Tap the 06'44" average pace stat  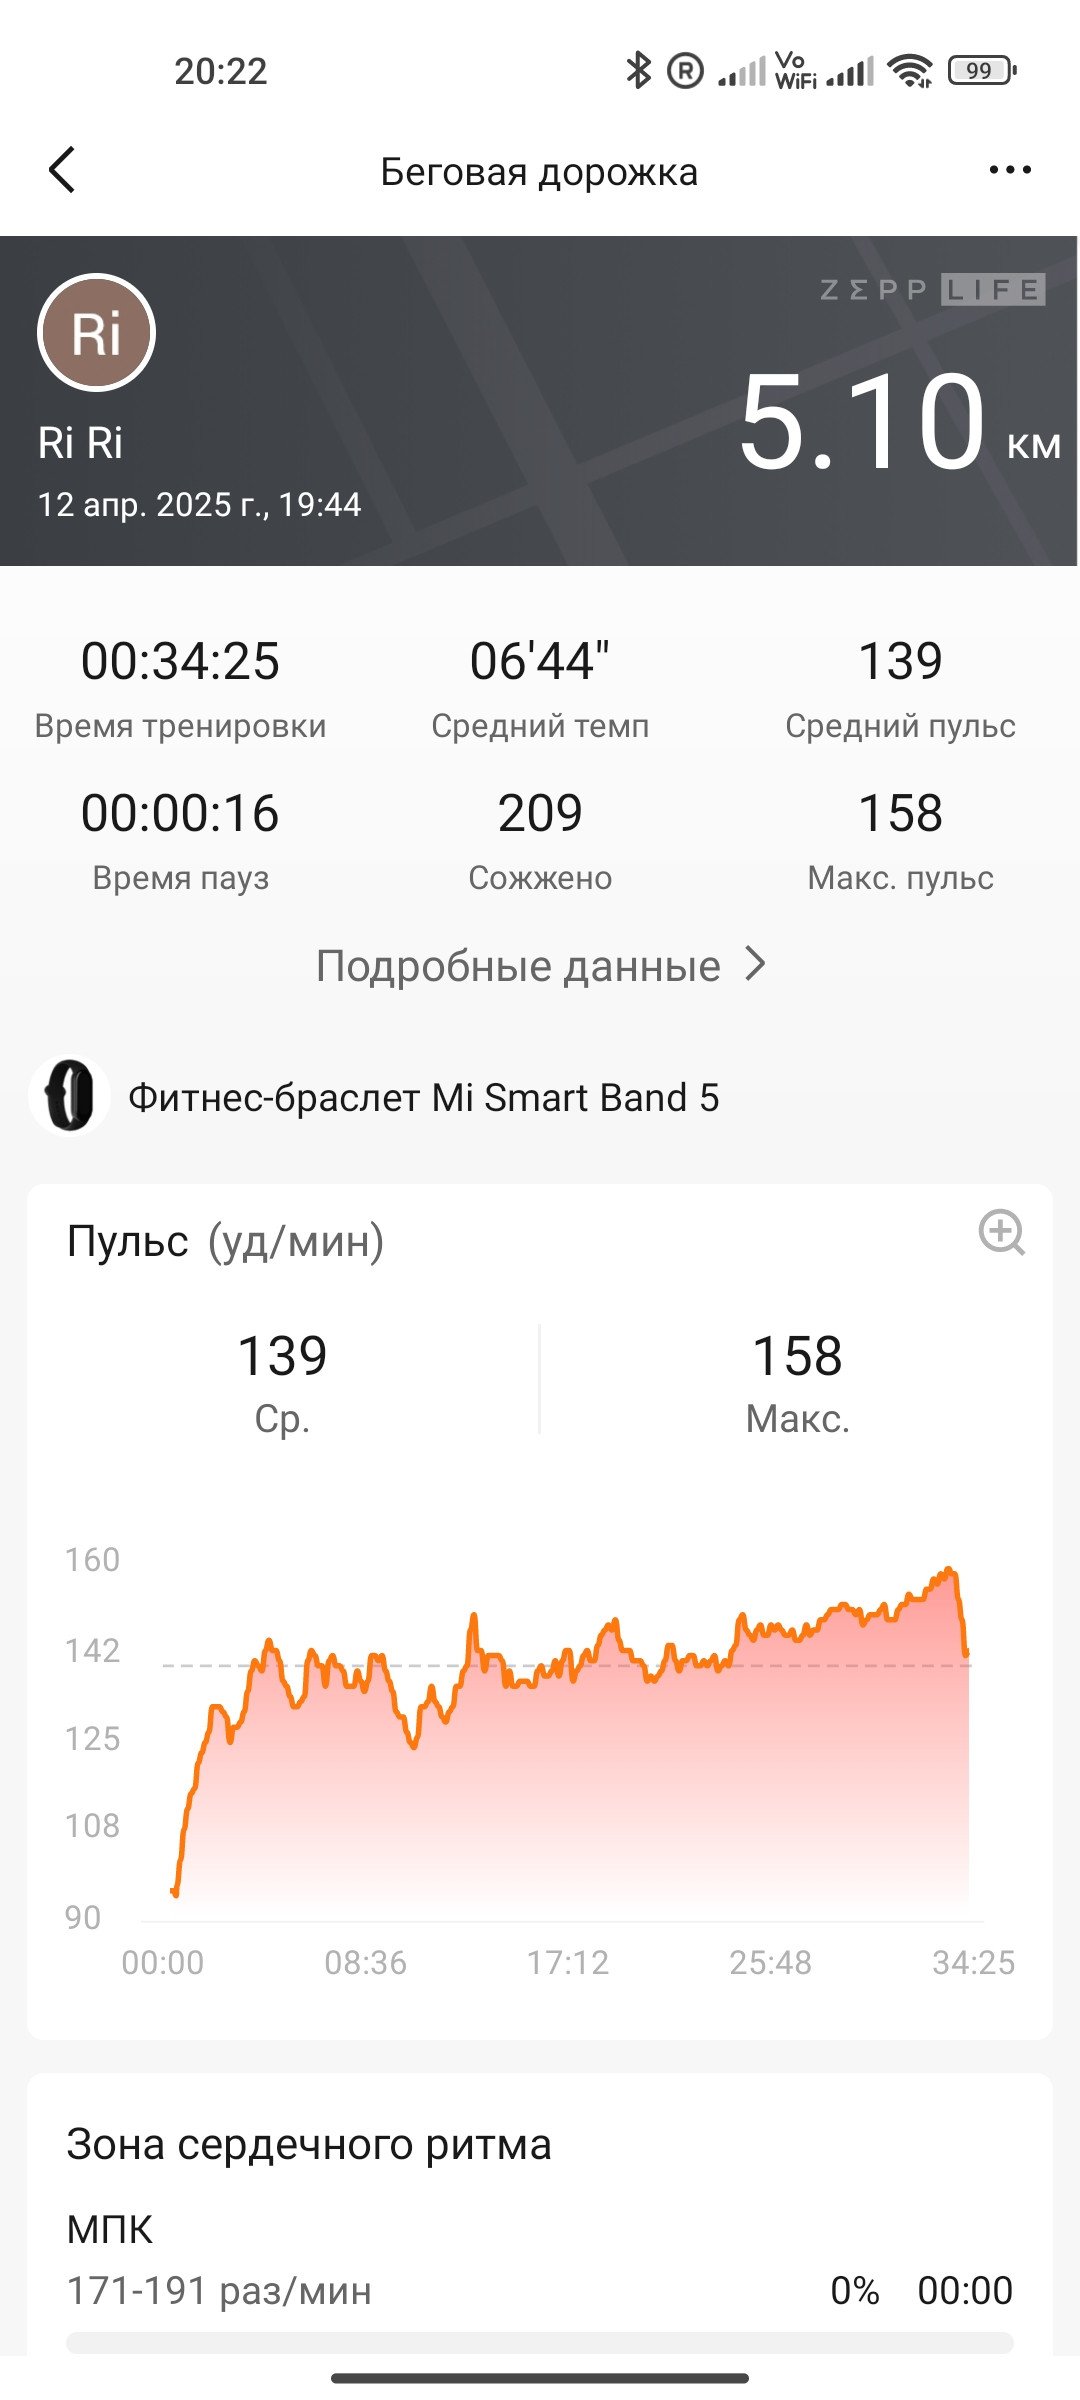(540, 689)
